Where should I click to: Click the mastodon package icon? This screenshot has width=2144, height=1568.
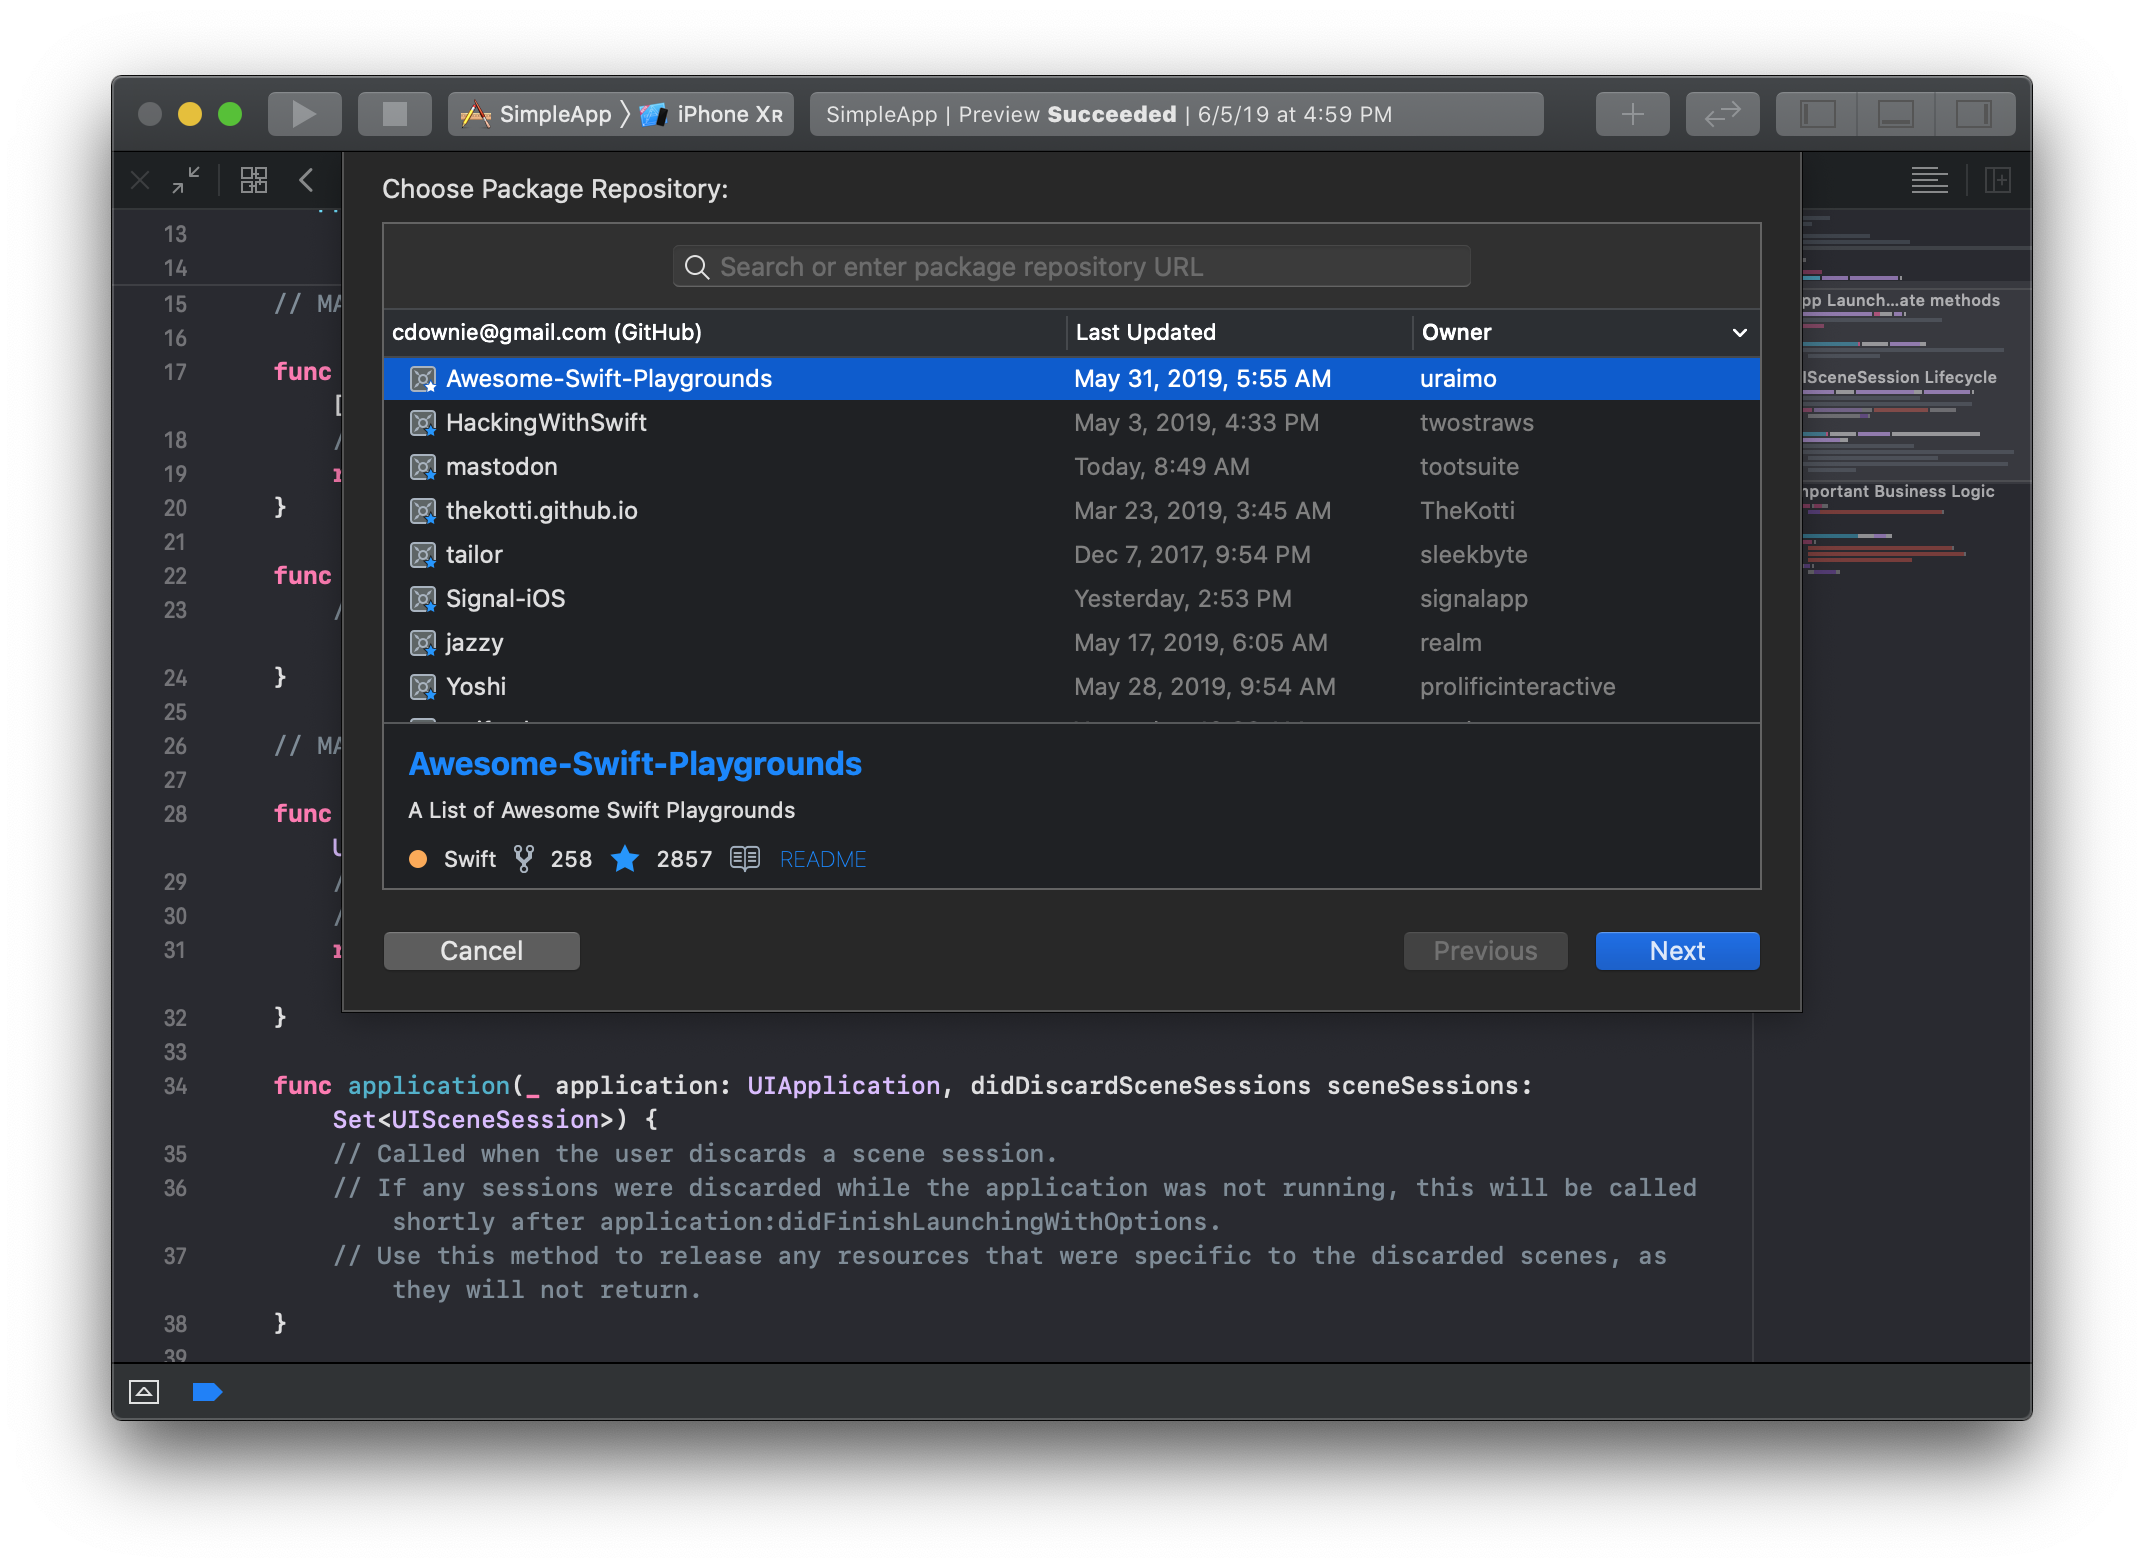coord(423,467)
